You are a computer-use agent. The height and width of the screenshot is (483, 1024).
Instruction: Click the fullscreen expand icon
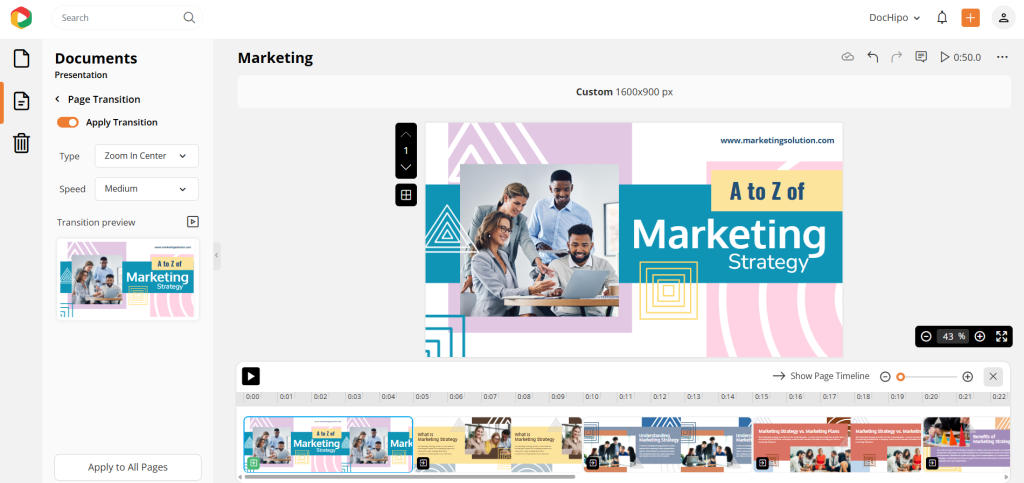pos(1001,337)
